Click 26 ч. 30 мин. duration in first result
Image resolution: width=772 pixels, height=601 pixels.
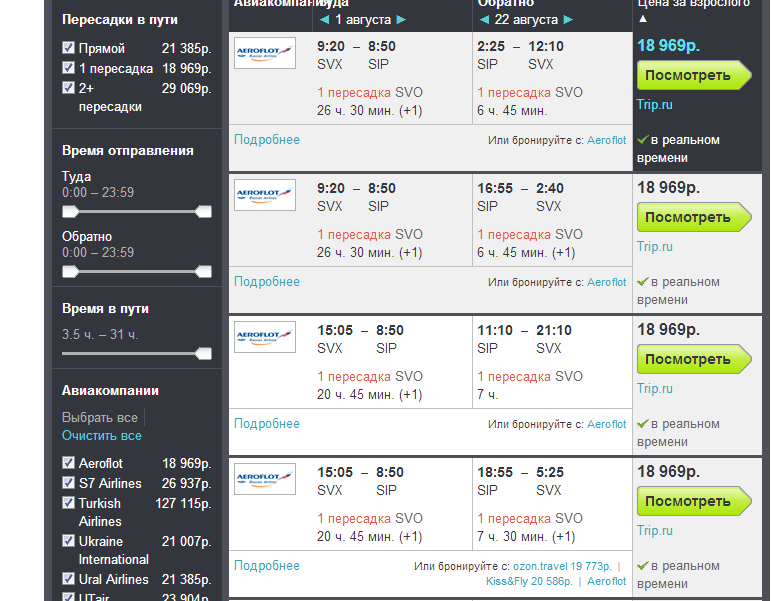click(x=369, y=111)
